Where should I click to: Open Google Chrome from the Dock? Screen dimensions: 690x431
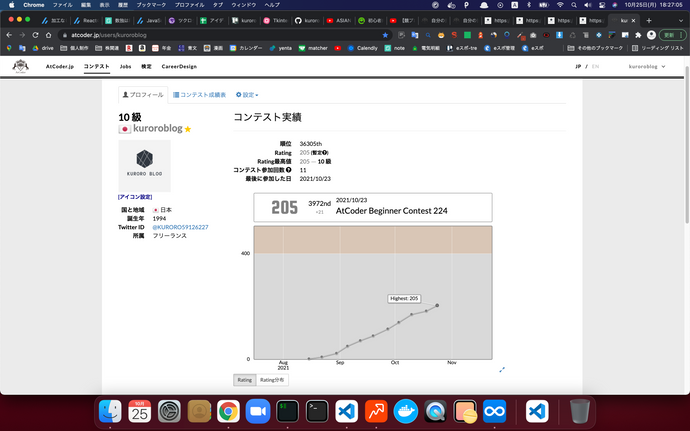[x=228, y=412]
